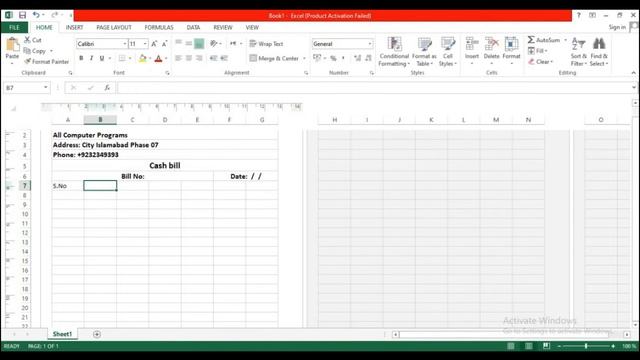Click the Cut scissors command
This screenshot has width=640, height=360.
[33, 40]
